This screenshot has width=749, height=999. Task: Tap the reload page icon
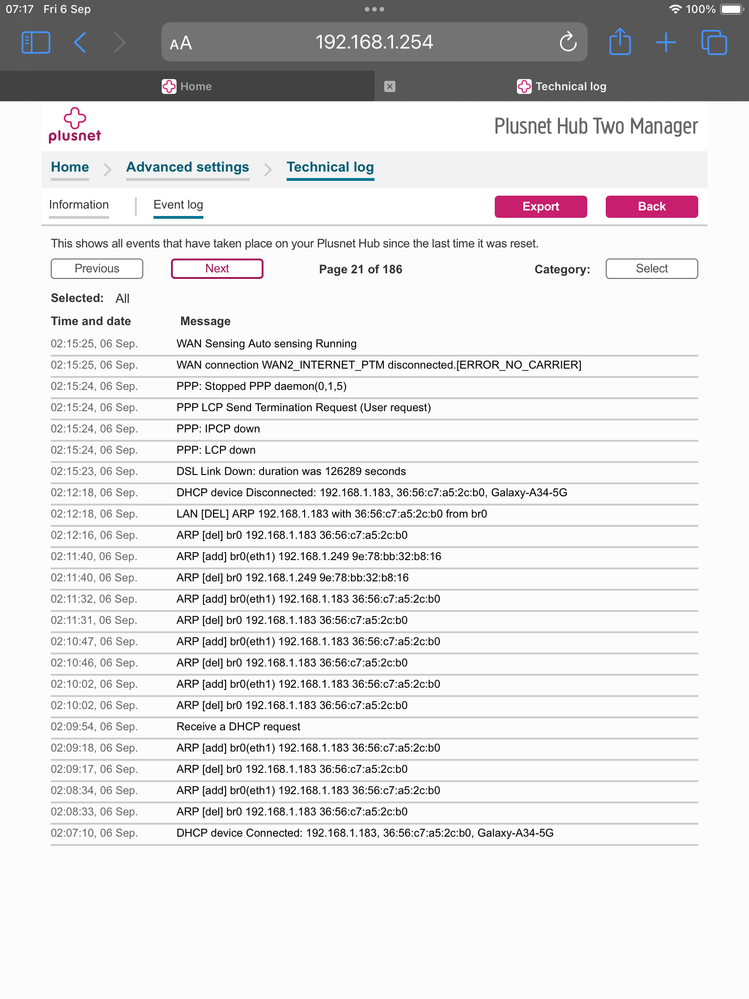tap(567, 42)
